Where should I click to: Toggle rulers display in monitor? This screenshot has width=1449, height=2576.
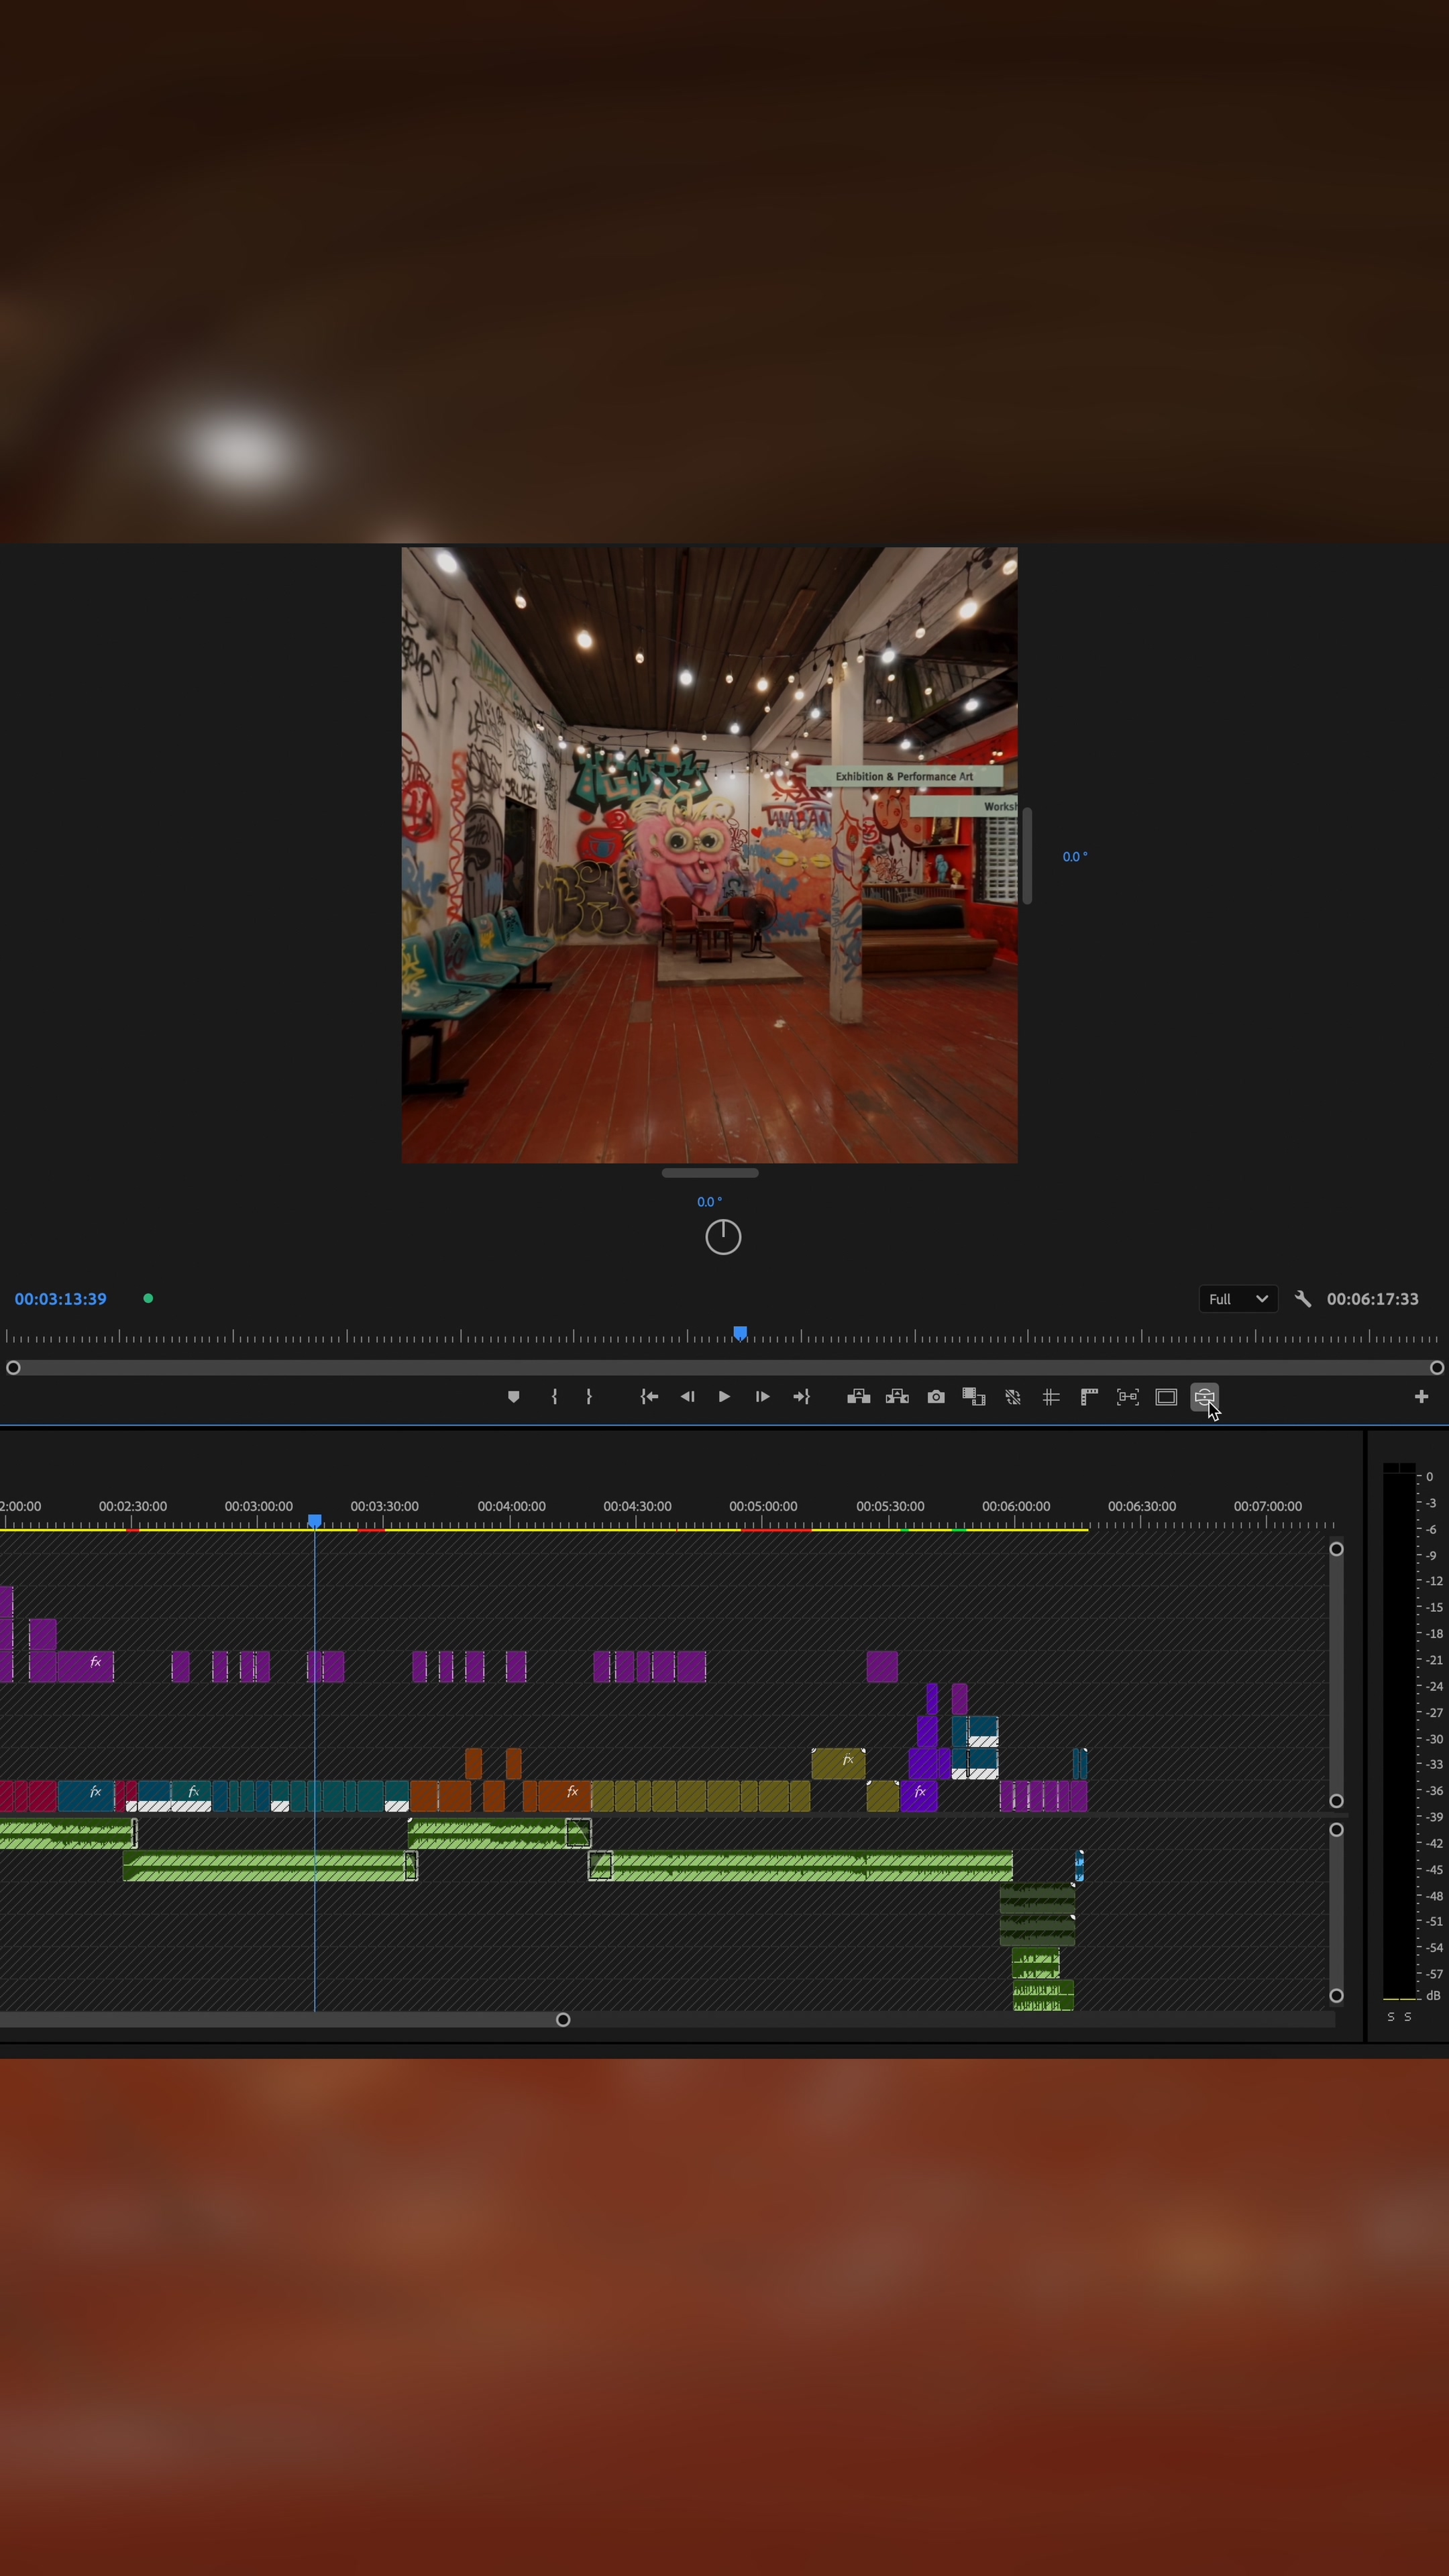tap(1089, 1397)
